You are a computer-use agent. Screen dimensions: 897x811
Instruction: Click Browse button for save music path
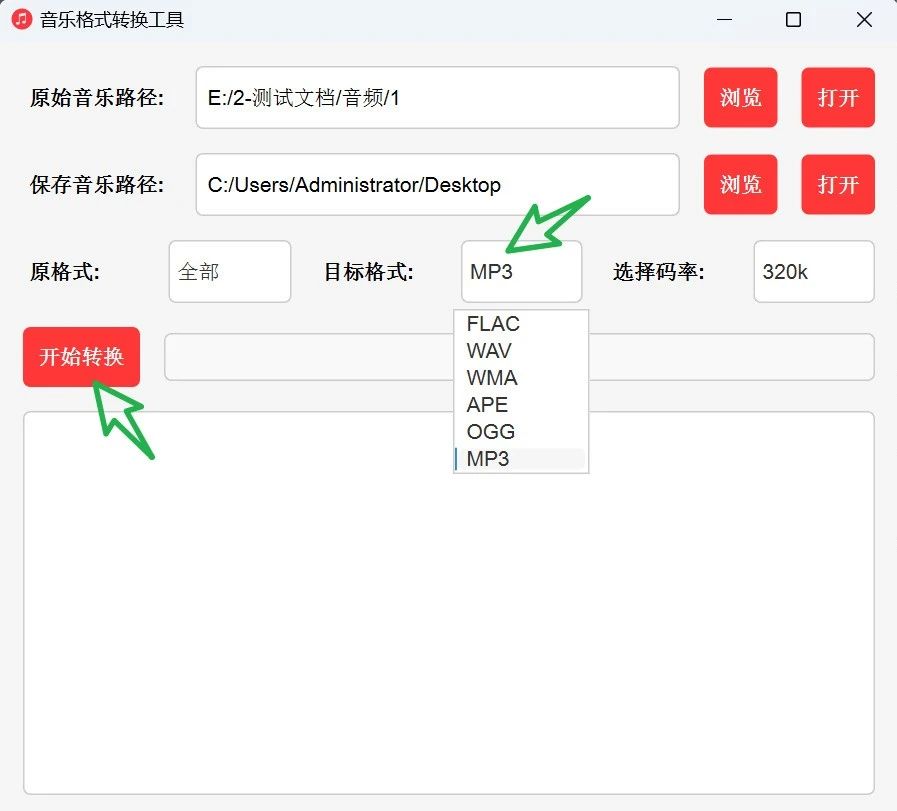coord(740,184)
